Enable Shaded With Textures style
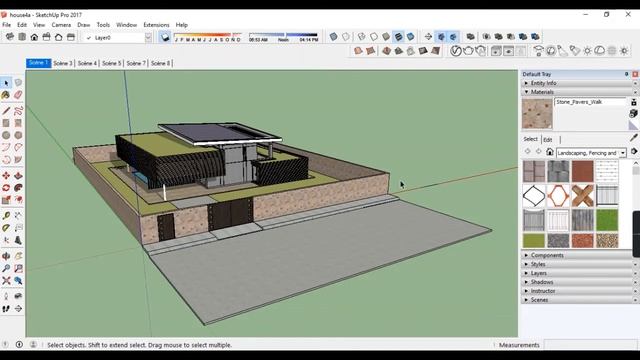 (x=398, y=37)
